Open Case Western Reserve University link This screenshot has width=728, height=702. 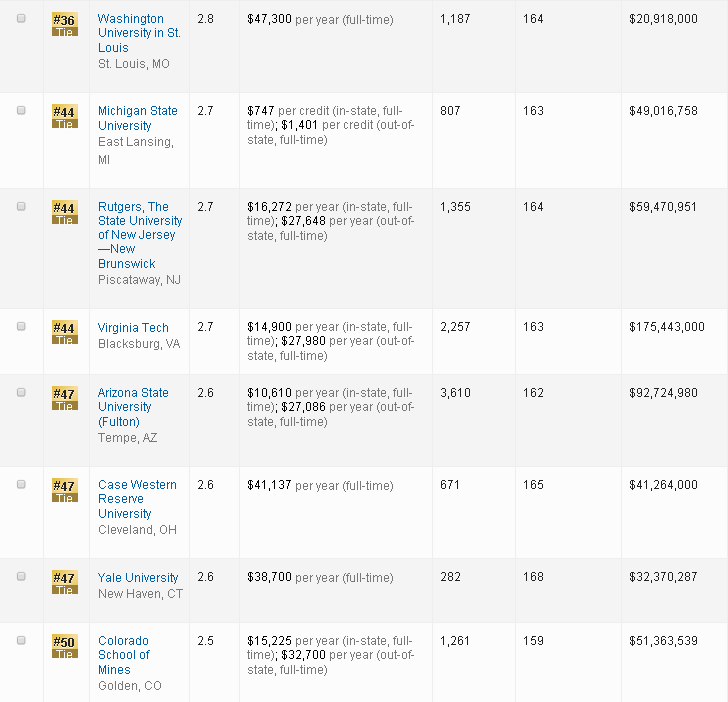[x=137, y=499]
